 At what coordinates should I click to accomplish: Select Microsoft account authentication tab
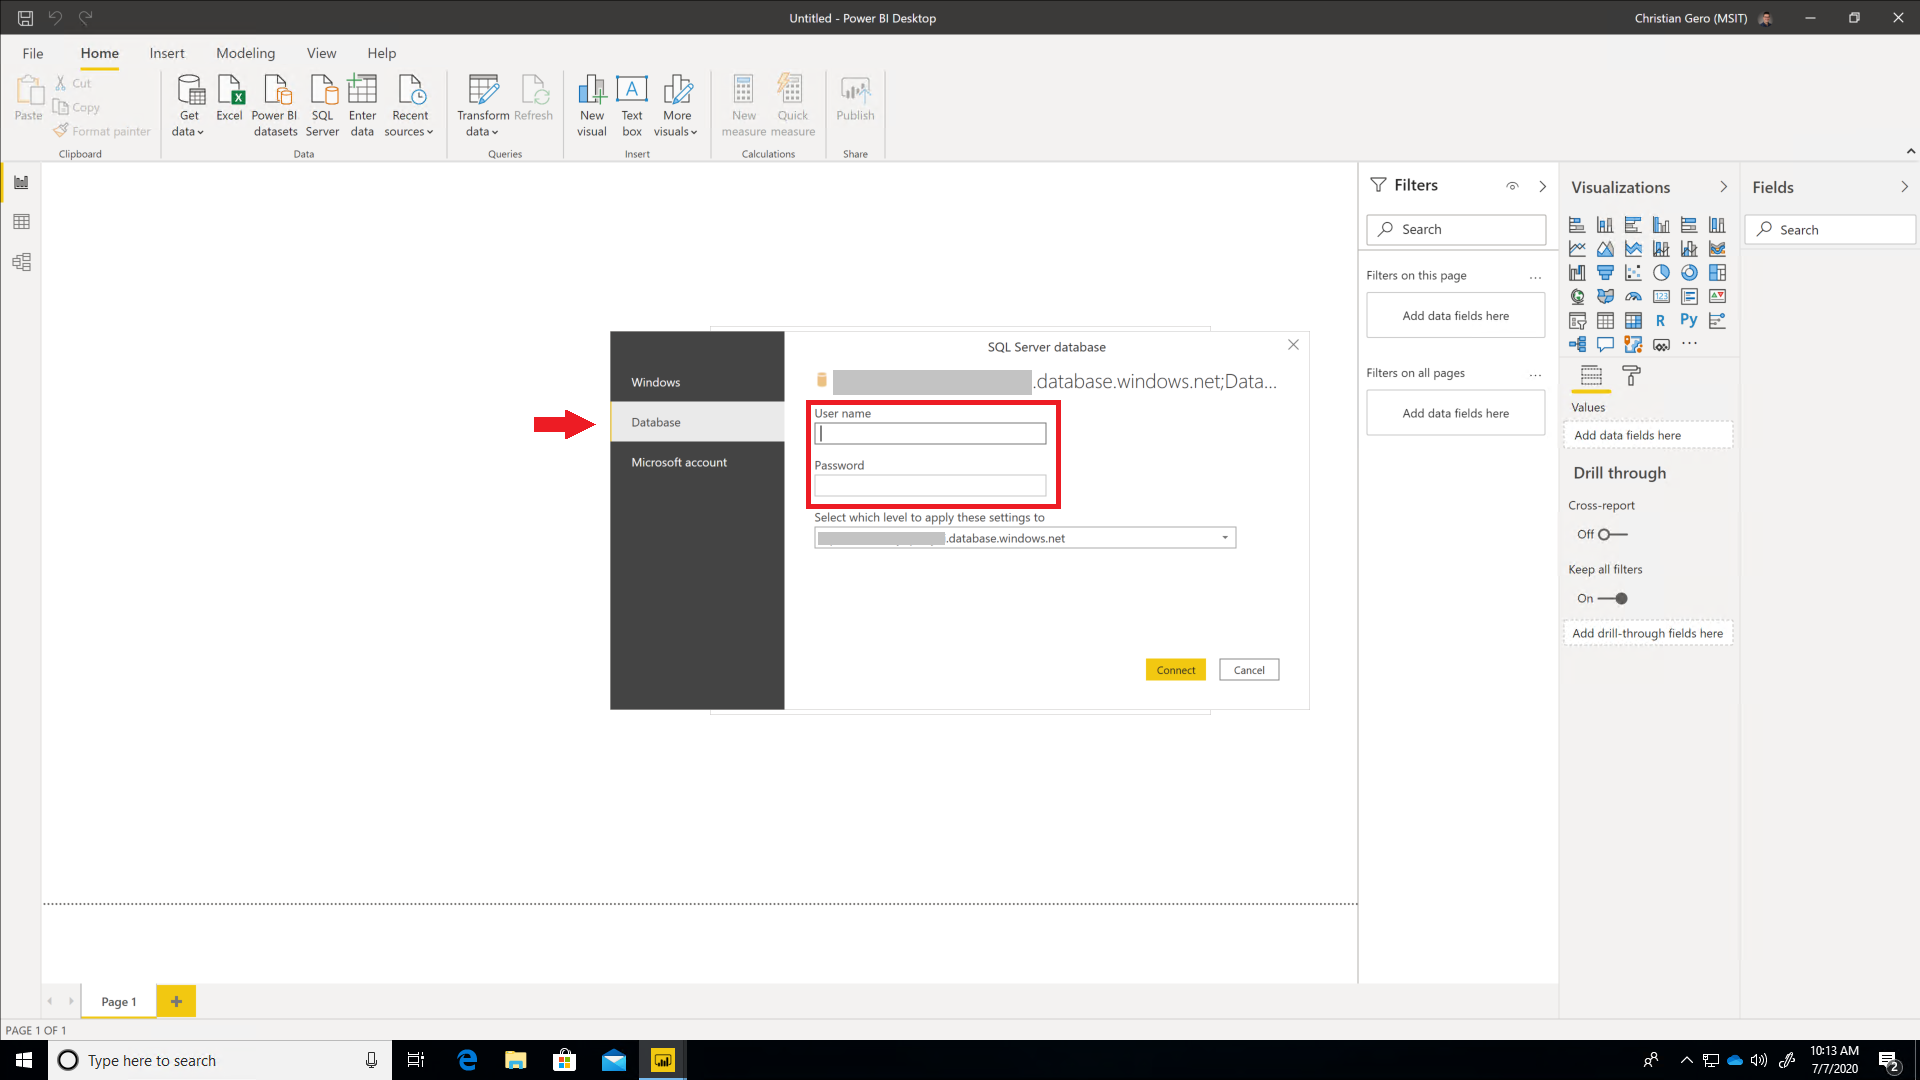679,462
